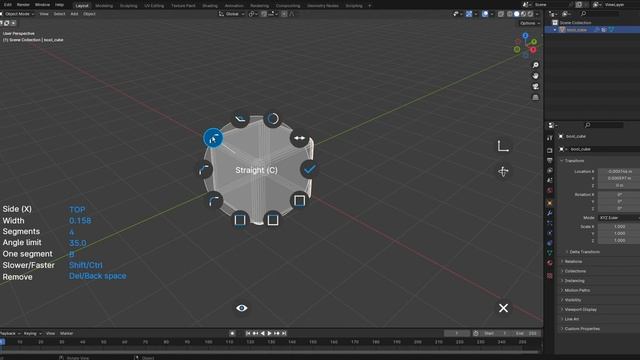The image size is (640, 360).
Task: Open Global transform orientation dropdown
Action: coord(231,14)
